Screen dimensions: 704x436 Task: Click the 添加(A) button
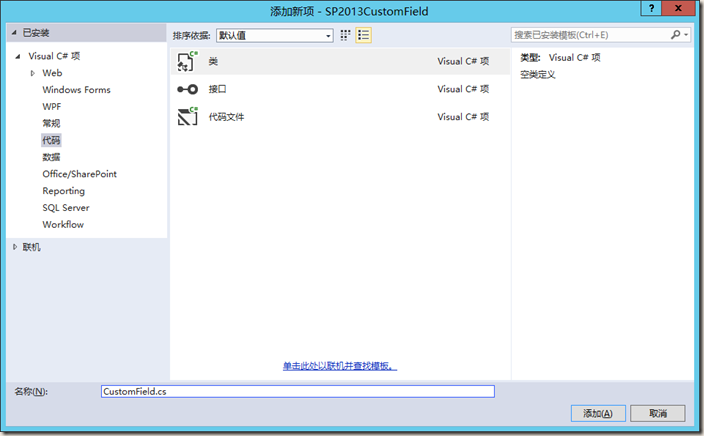598,413
